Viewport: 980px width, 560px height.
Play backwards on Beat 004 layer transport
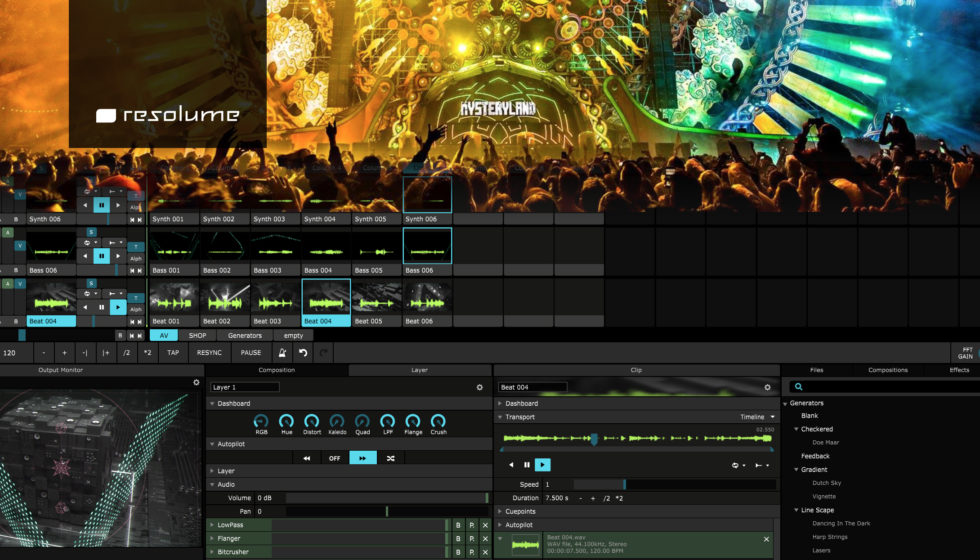pyautogui.click(x=86, y=307)
